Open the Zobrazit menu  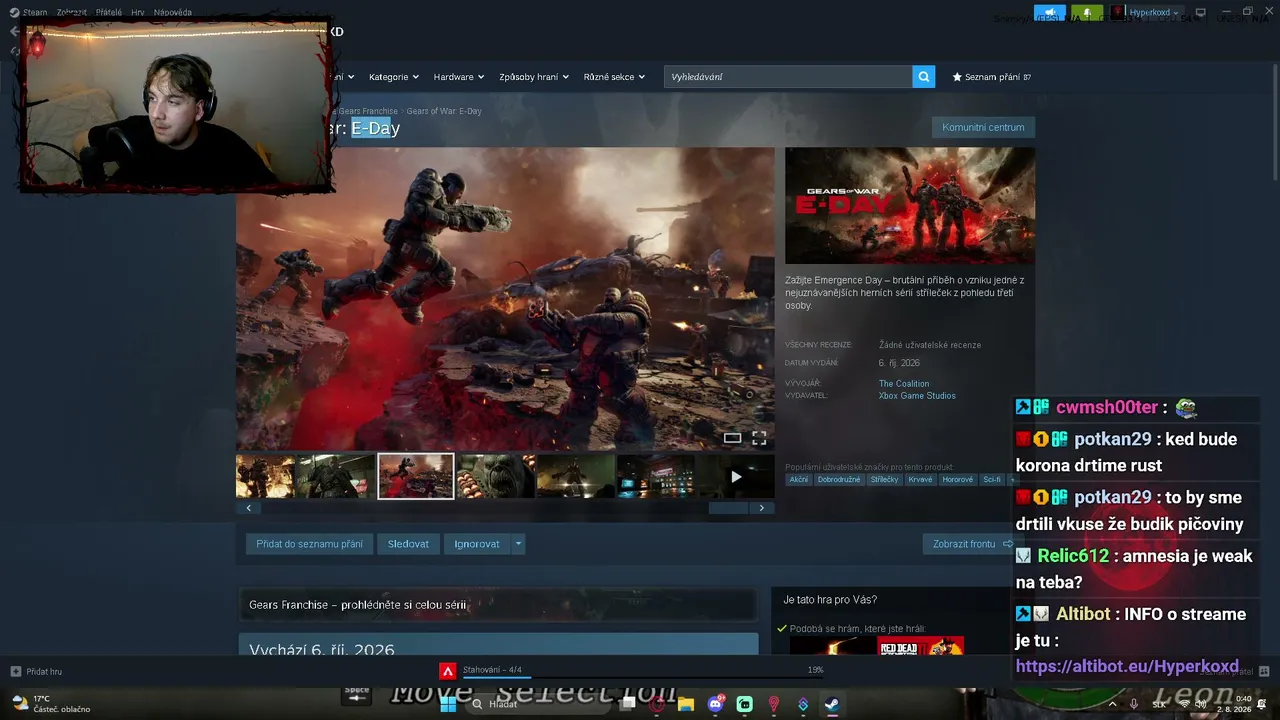point(72,13)
